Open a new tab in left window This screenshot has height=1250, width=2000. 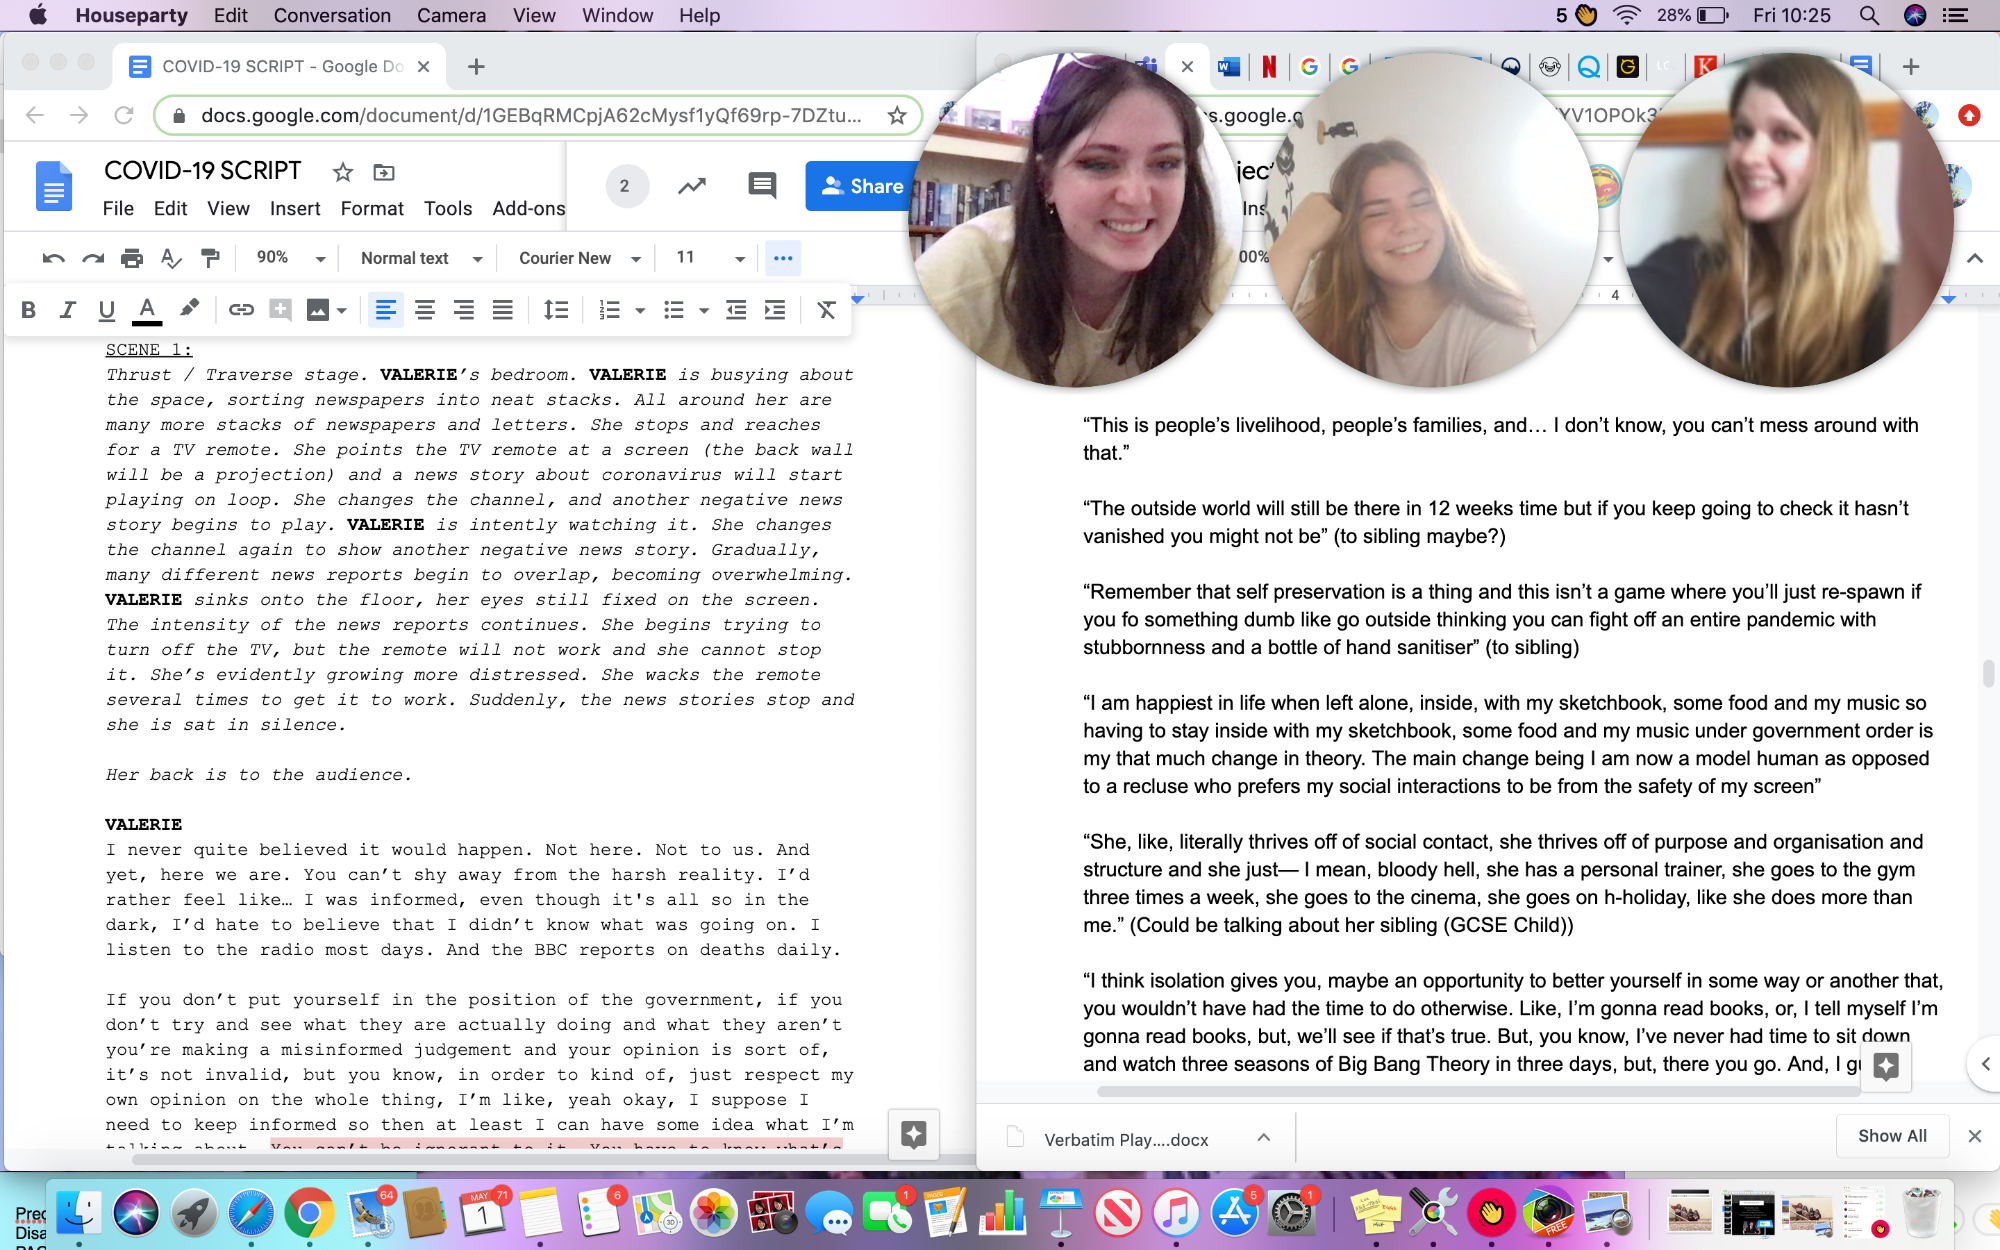point(476,67)
